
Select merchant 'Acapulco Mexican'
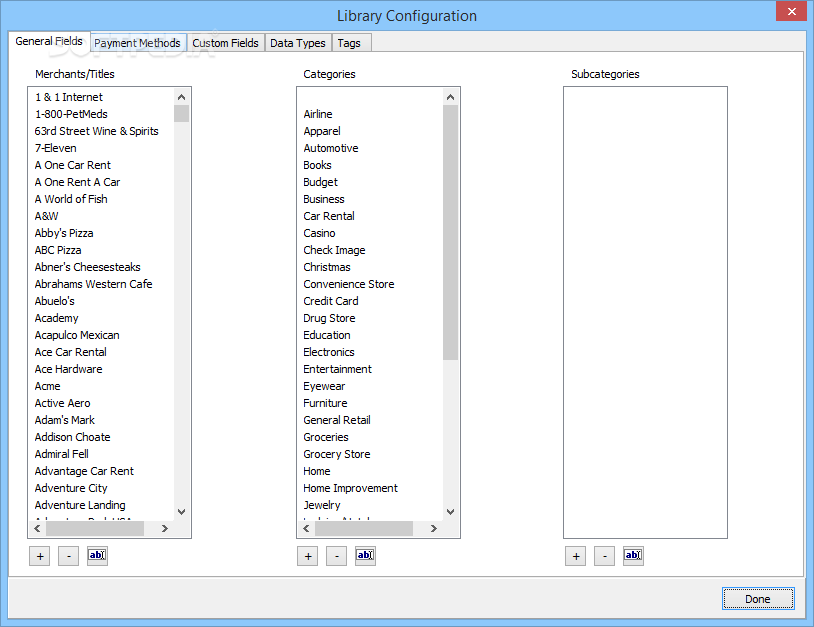click(x=77, y=335)
